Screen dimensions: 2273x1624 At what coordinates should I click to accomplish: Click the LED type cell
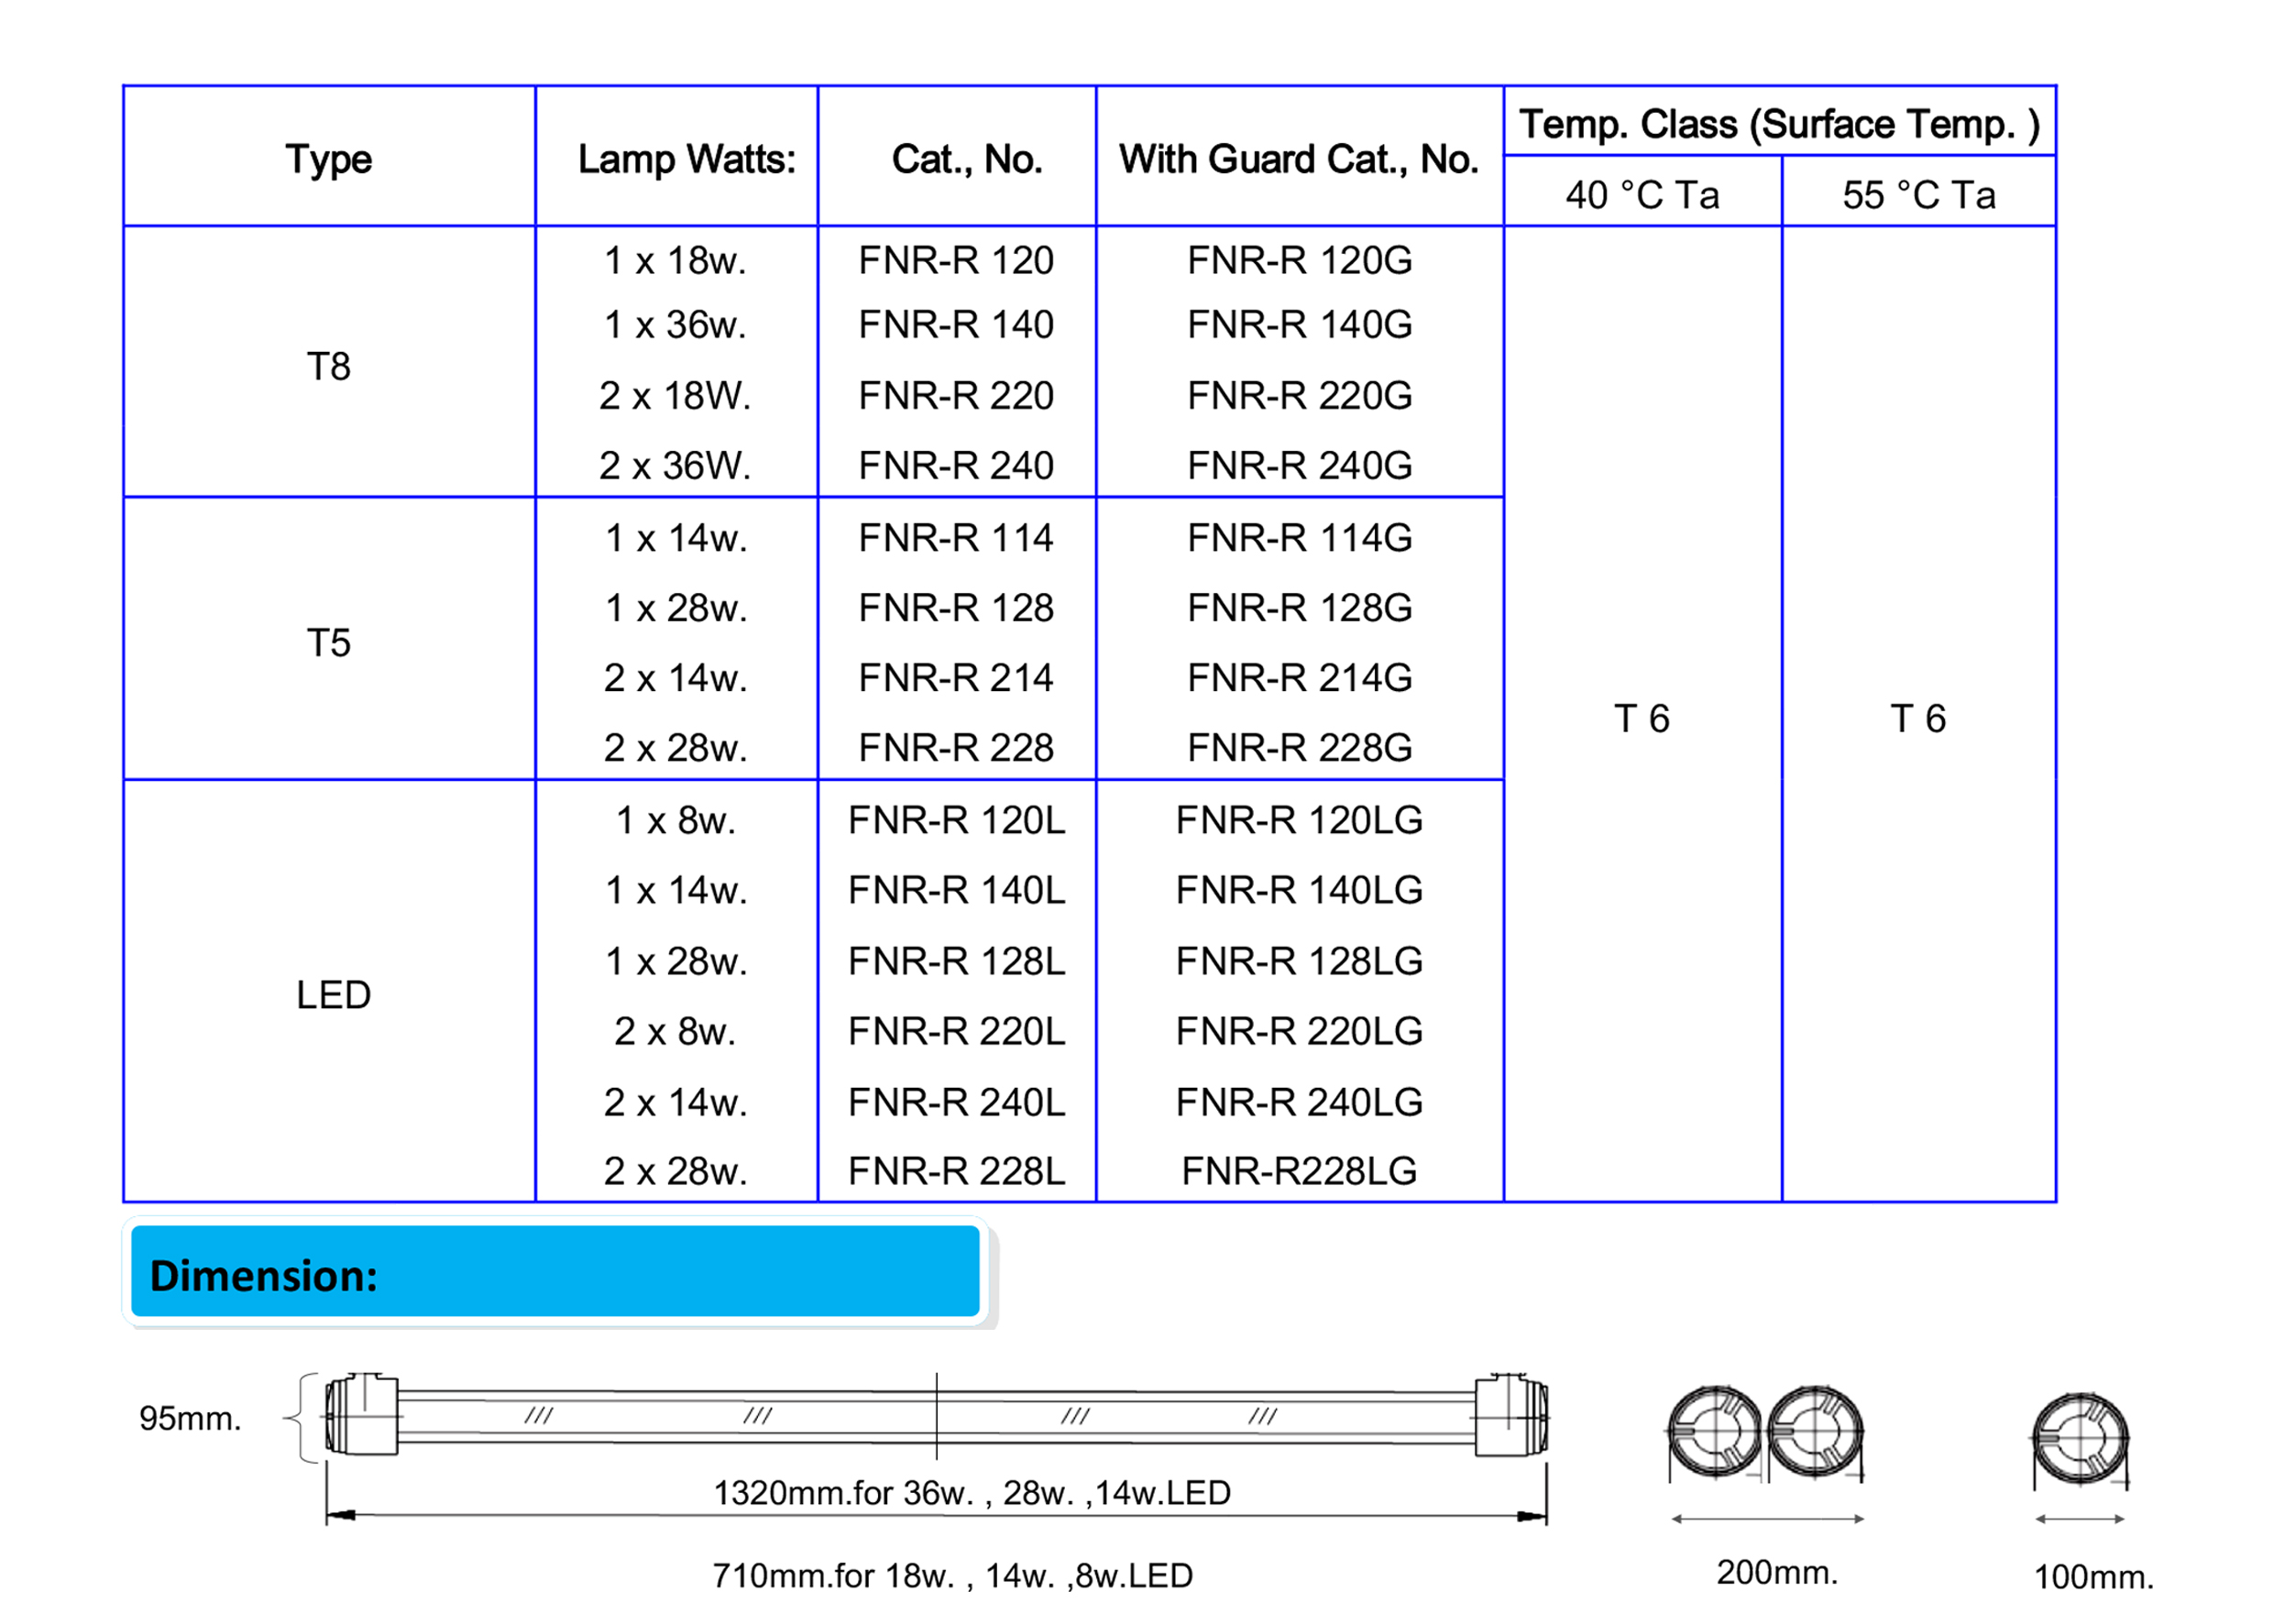click(x=333, y=994)
